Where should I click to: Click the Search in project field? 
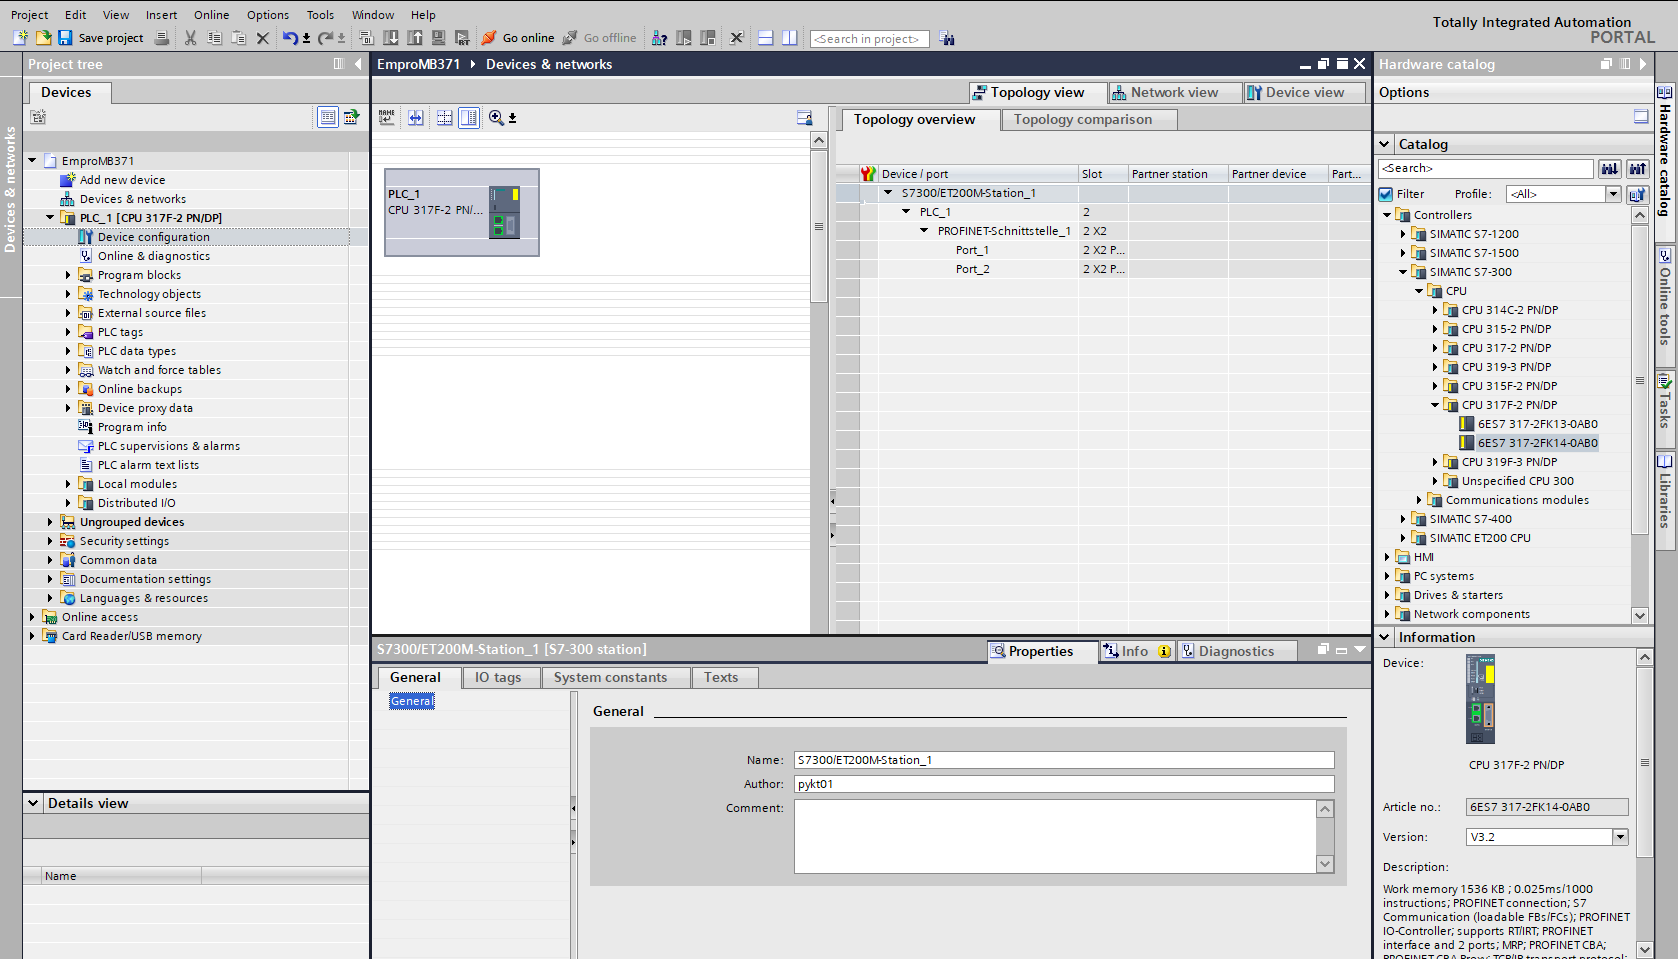point(869,39)
